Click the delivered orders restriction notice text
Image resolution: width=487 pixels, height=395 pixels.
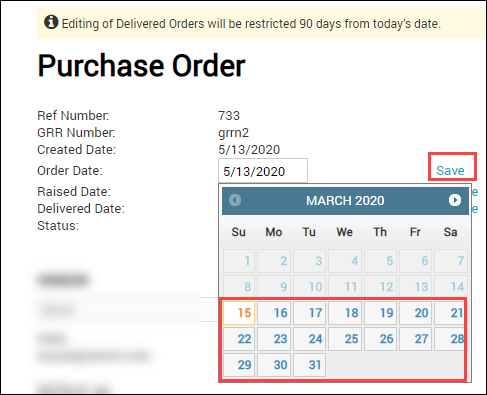251,24
